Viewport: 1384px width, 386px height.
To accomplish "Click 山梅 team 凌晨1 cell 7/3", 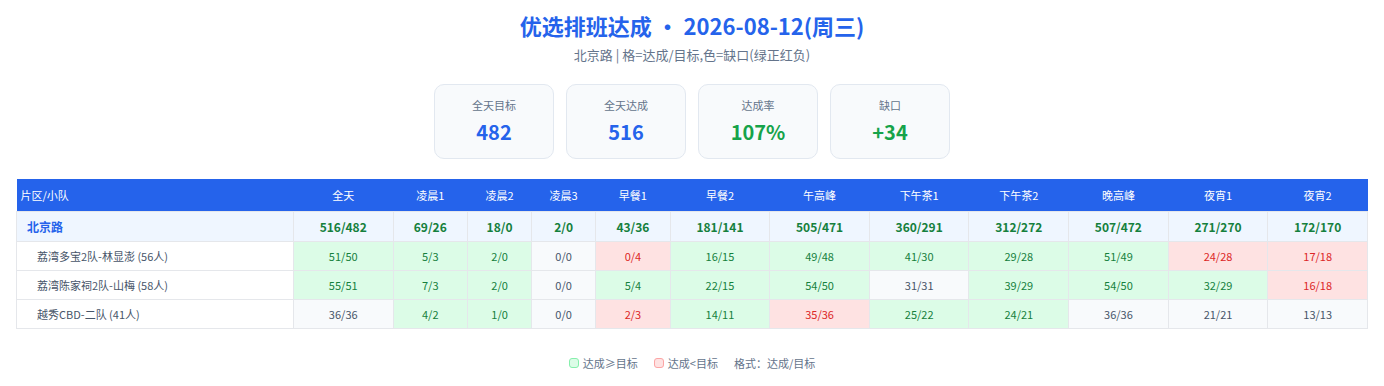I will [x=430, y=285].
